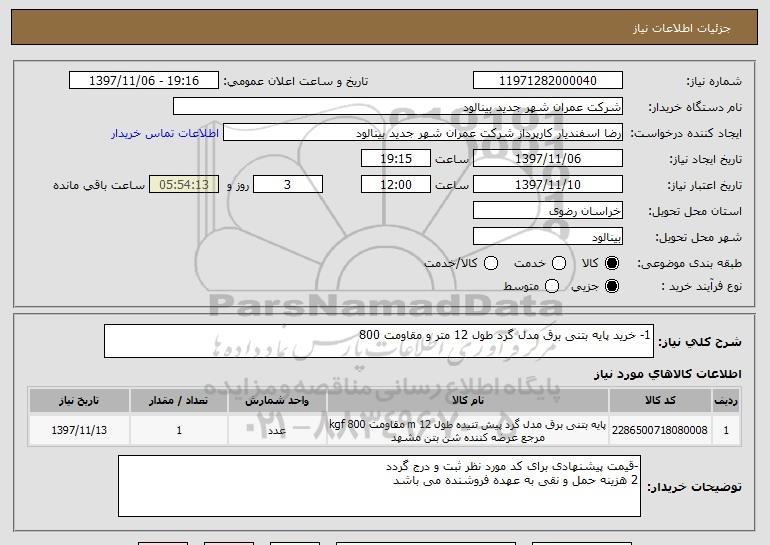Click the creation date field 1397/11/06
The image size is (770, 545).
pyautogui.click(x=548, y=159)
